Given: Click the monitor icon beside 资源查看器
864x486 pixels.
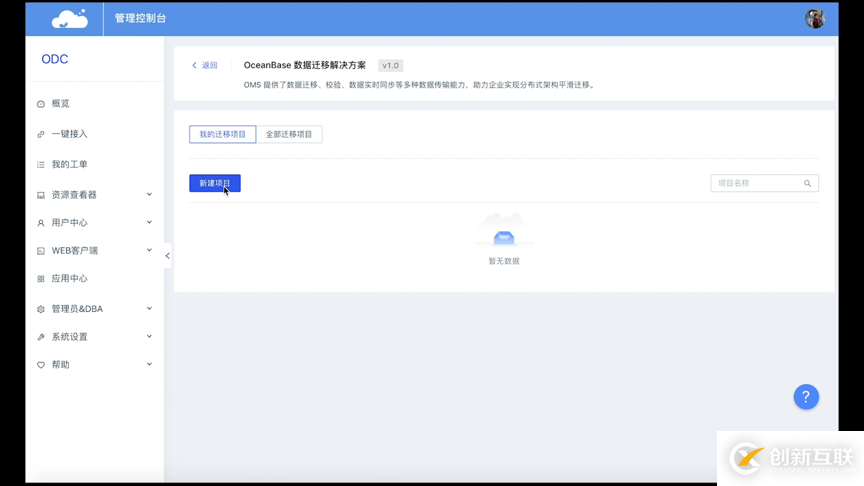Looking at the screenshot, I should (41, 195).
